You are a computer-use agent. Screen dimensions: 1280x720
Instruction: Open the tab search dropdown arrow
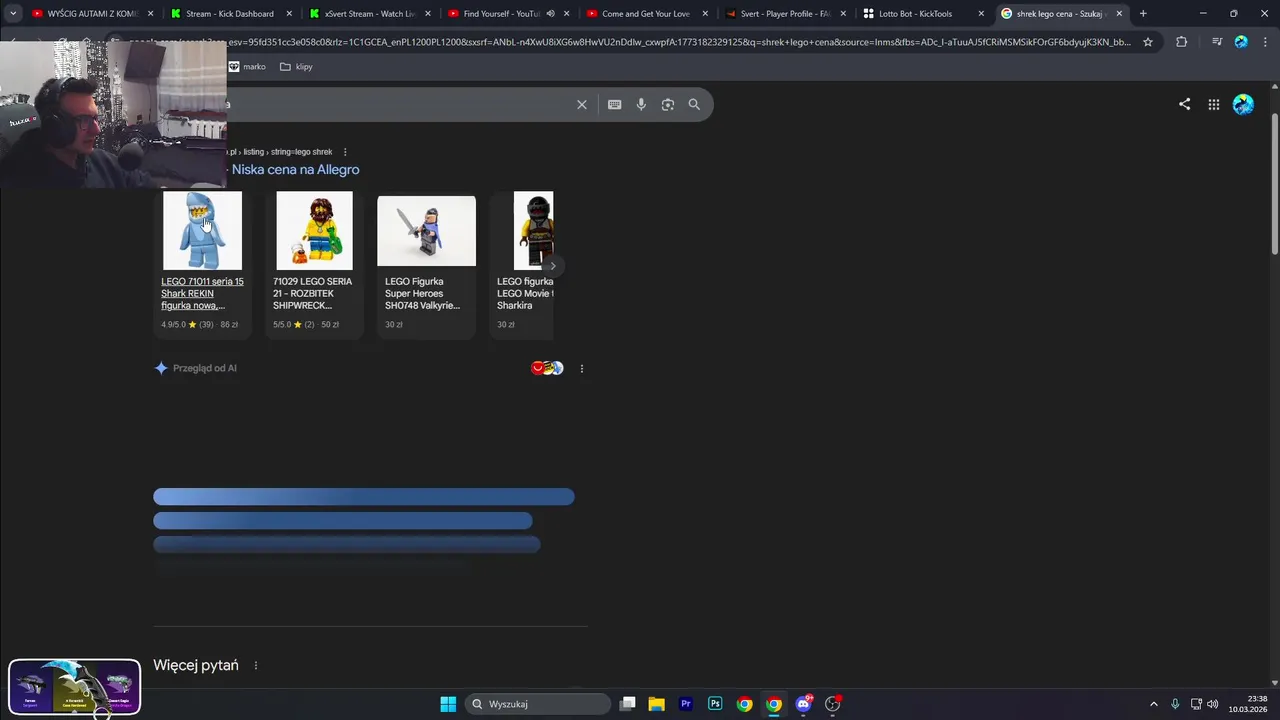[13, 14]
